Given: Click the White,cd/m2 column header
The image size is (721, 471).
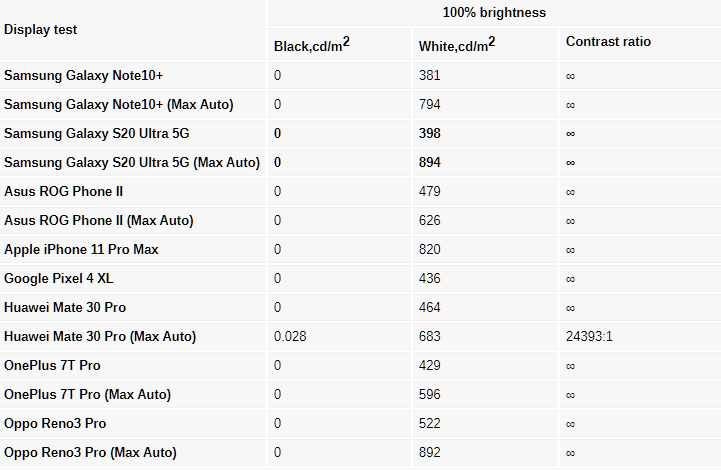Looking at the screenshot, I should (x=457, y=45).
